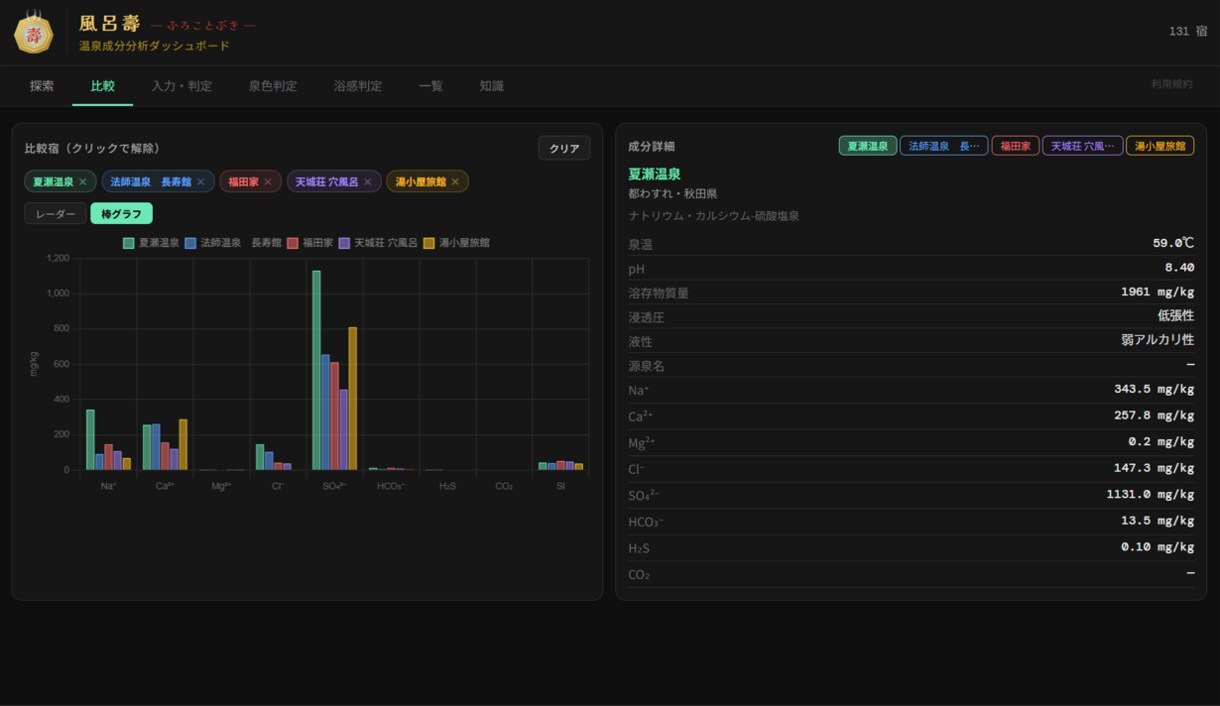Remove 福田家 from comparison with ×
The image size is (1220, 706).
(x=267, y=182)
